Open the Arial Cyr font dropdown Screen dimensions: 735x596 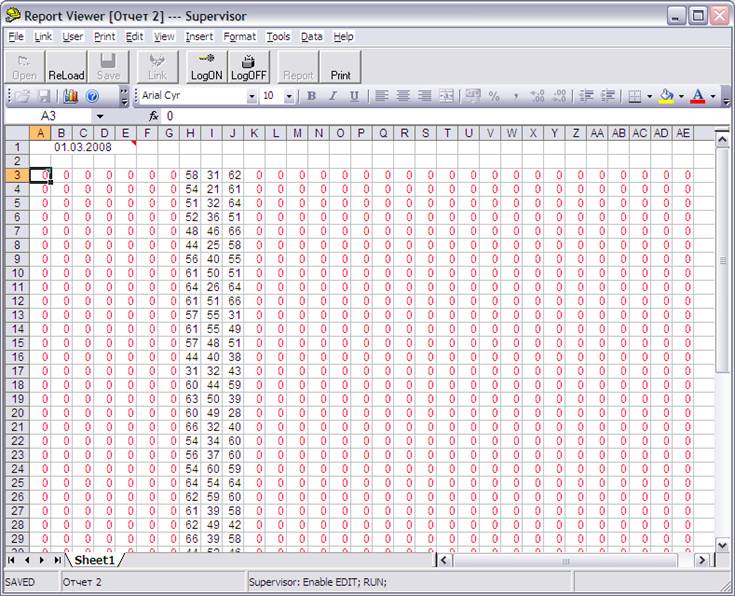(x=252, y=96)
